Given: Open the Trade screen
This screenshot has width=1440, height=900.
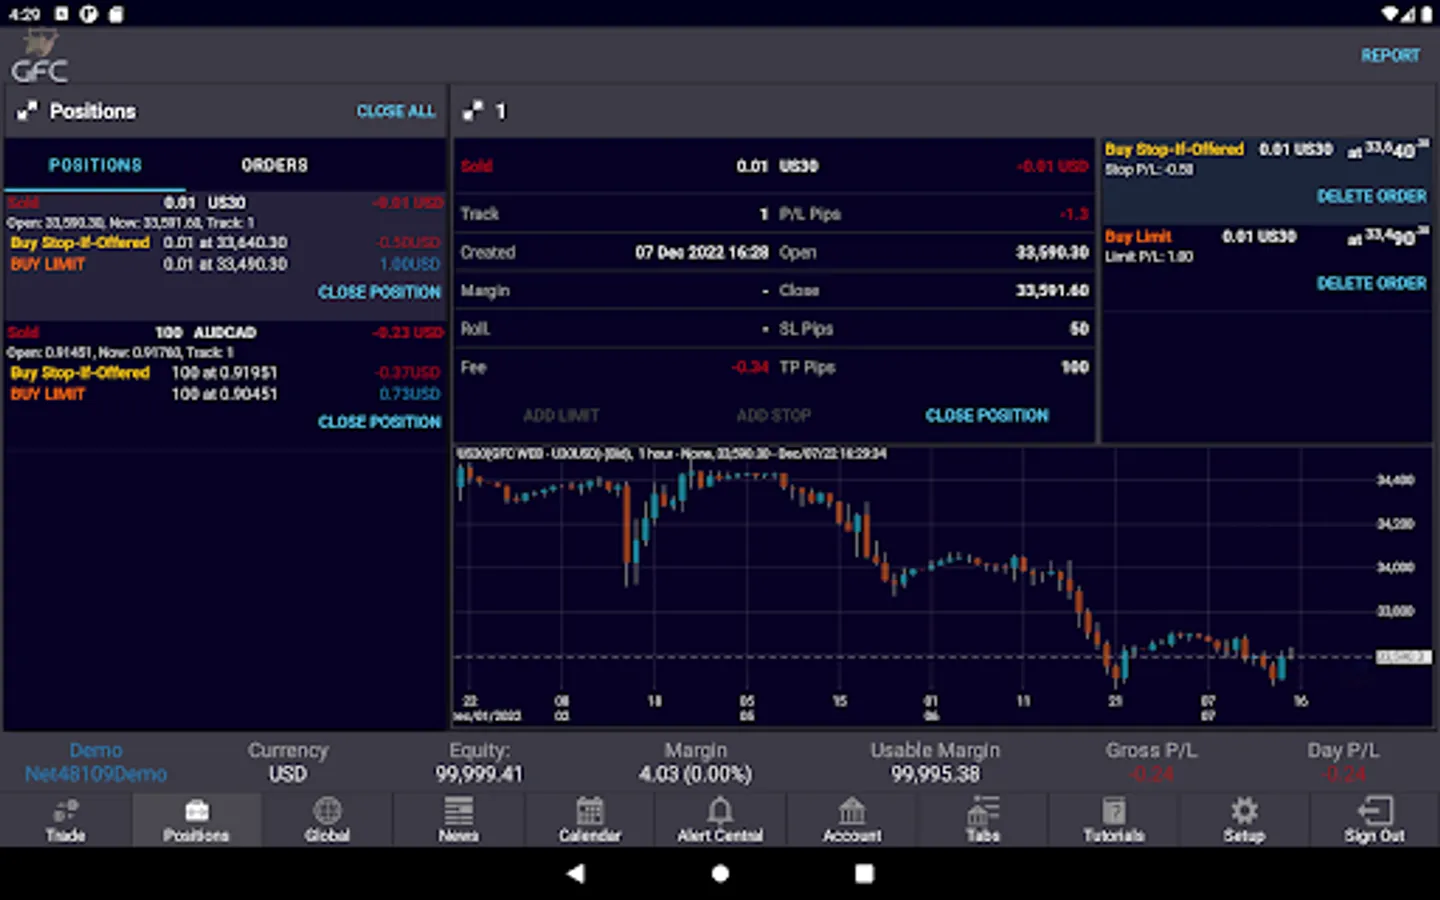Looking at the screenshot, I should coord(66,820).
